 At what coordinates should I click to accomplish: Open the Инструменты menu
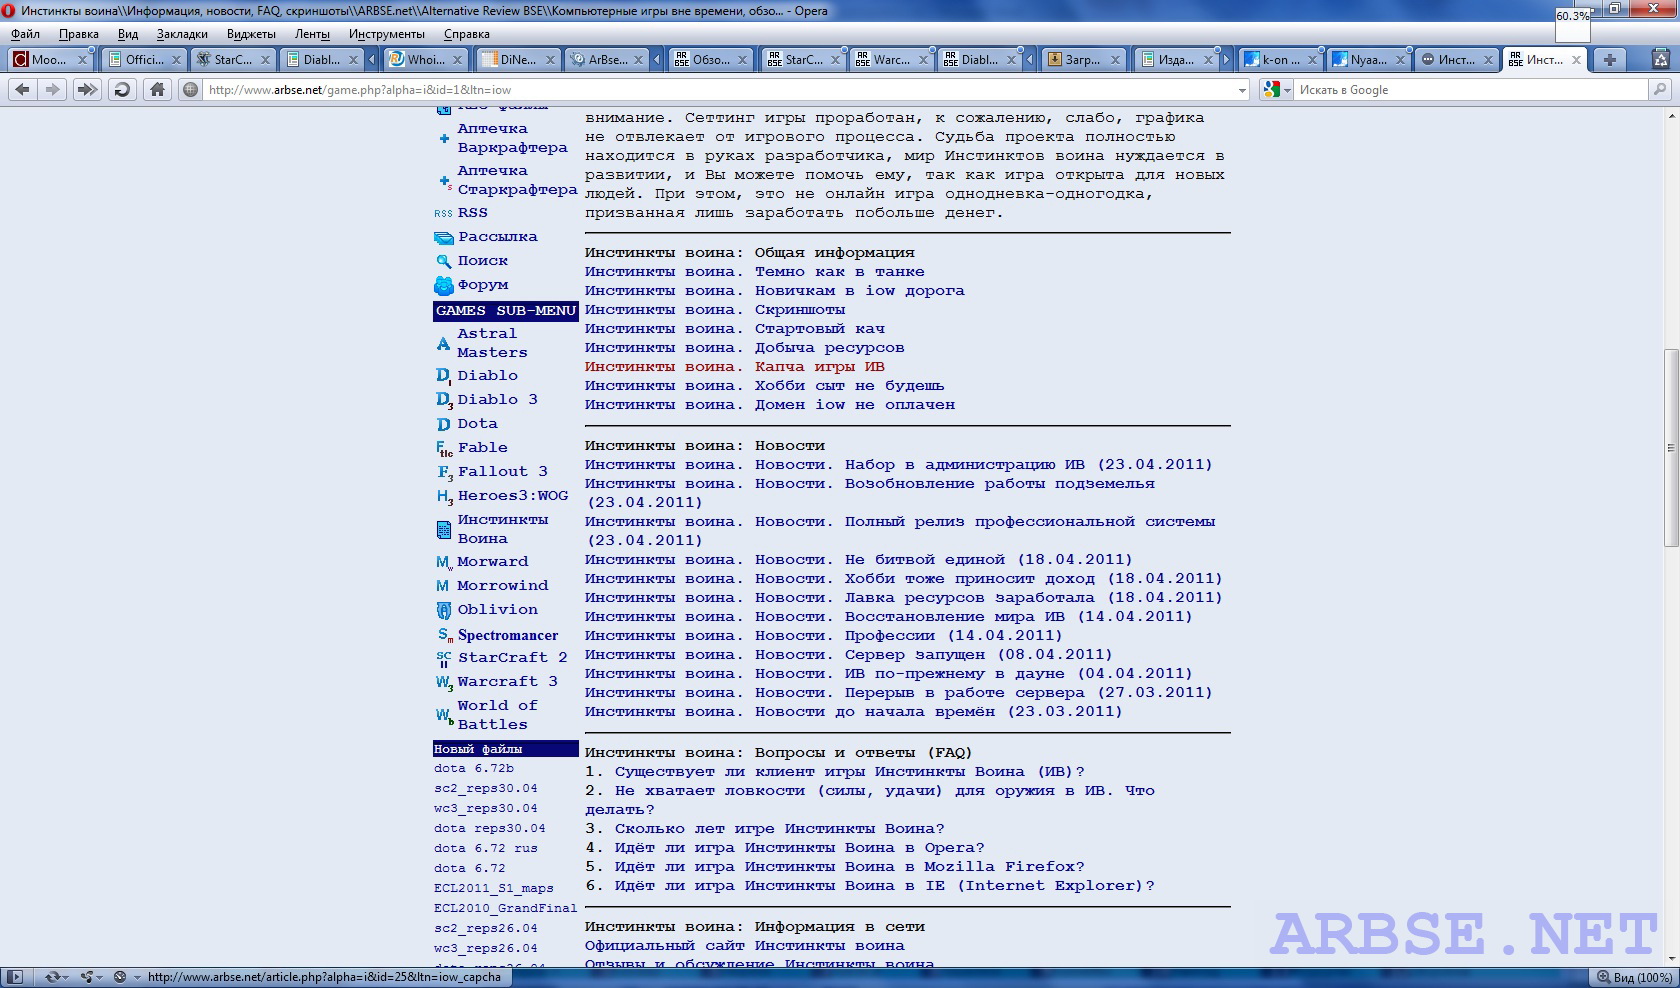[x=387, y=34]
